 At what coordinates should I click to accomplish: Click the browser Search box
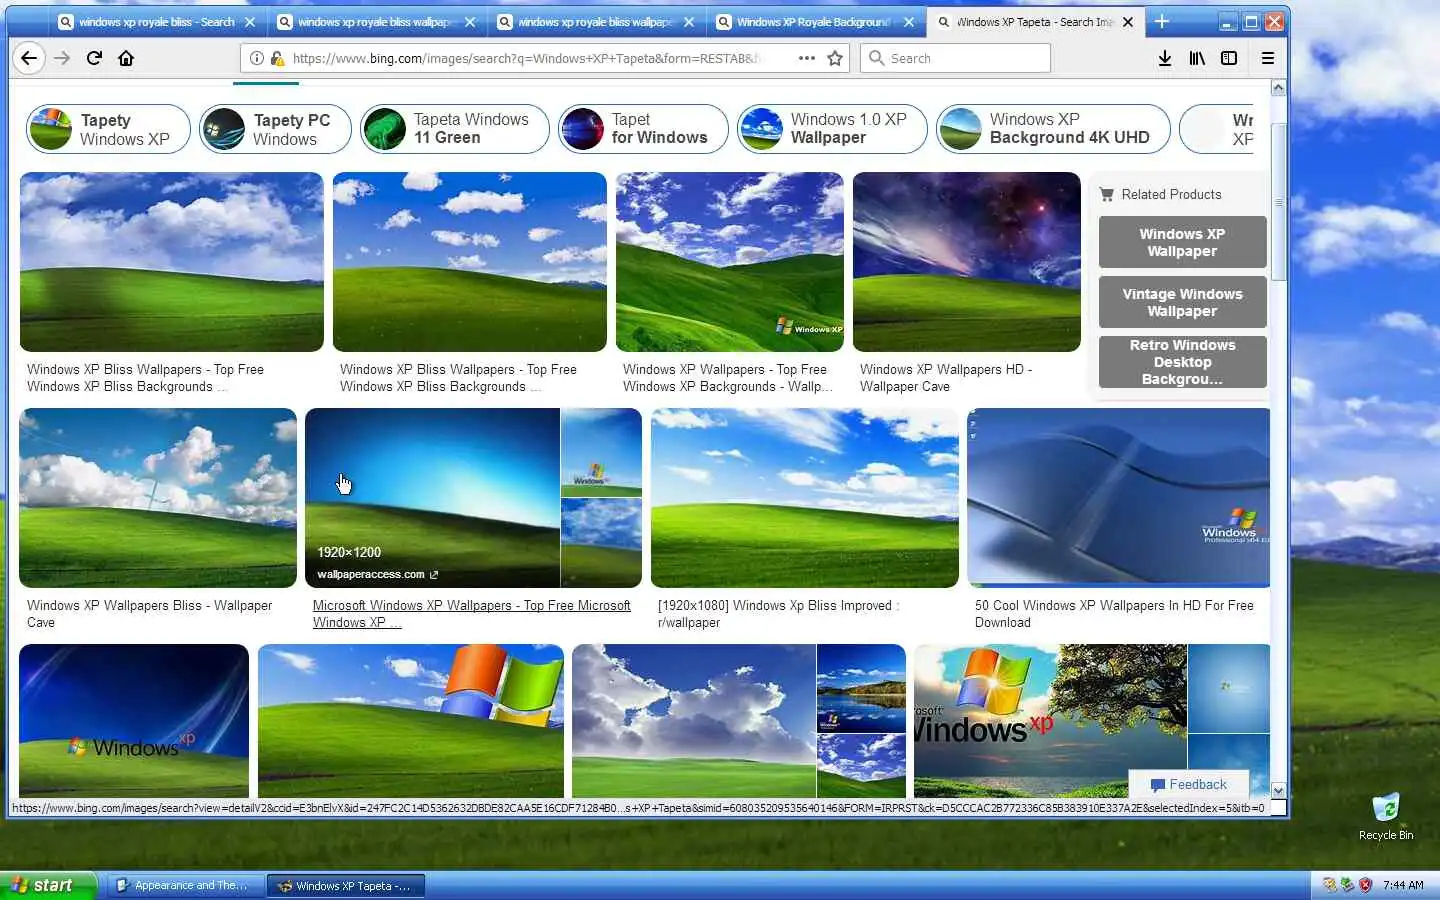point(955,58)
